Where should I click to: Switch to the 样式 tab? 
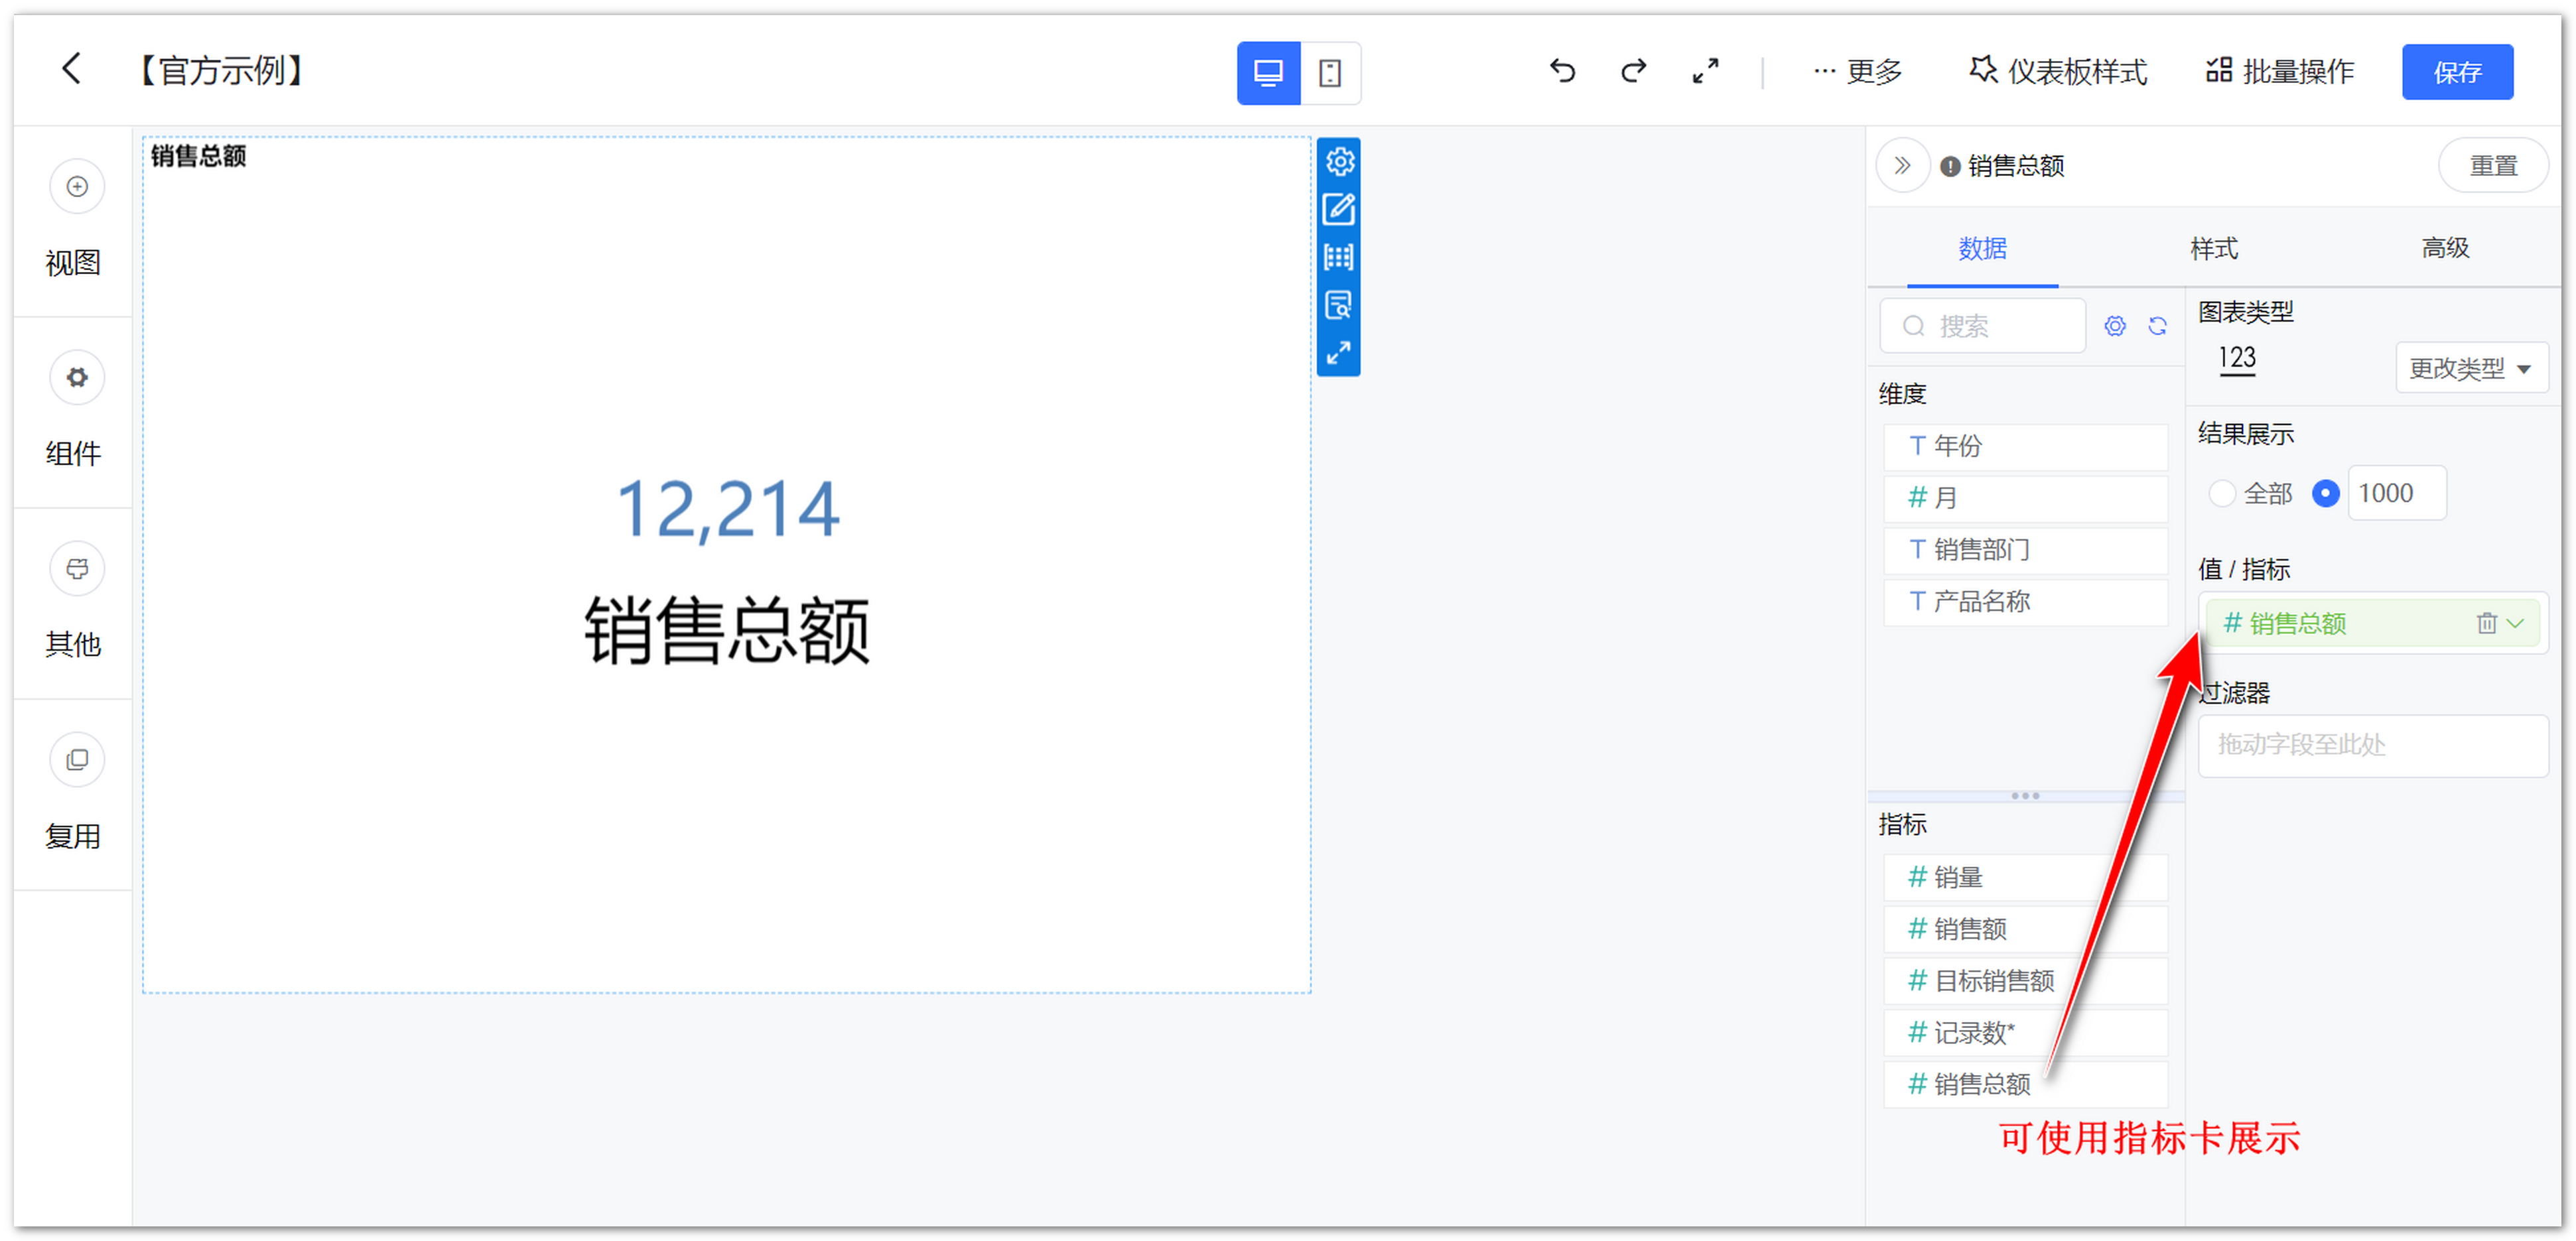(x=2213, y=249)
